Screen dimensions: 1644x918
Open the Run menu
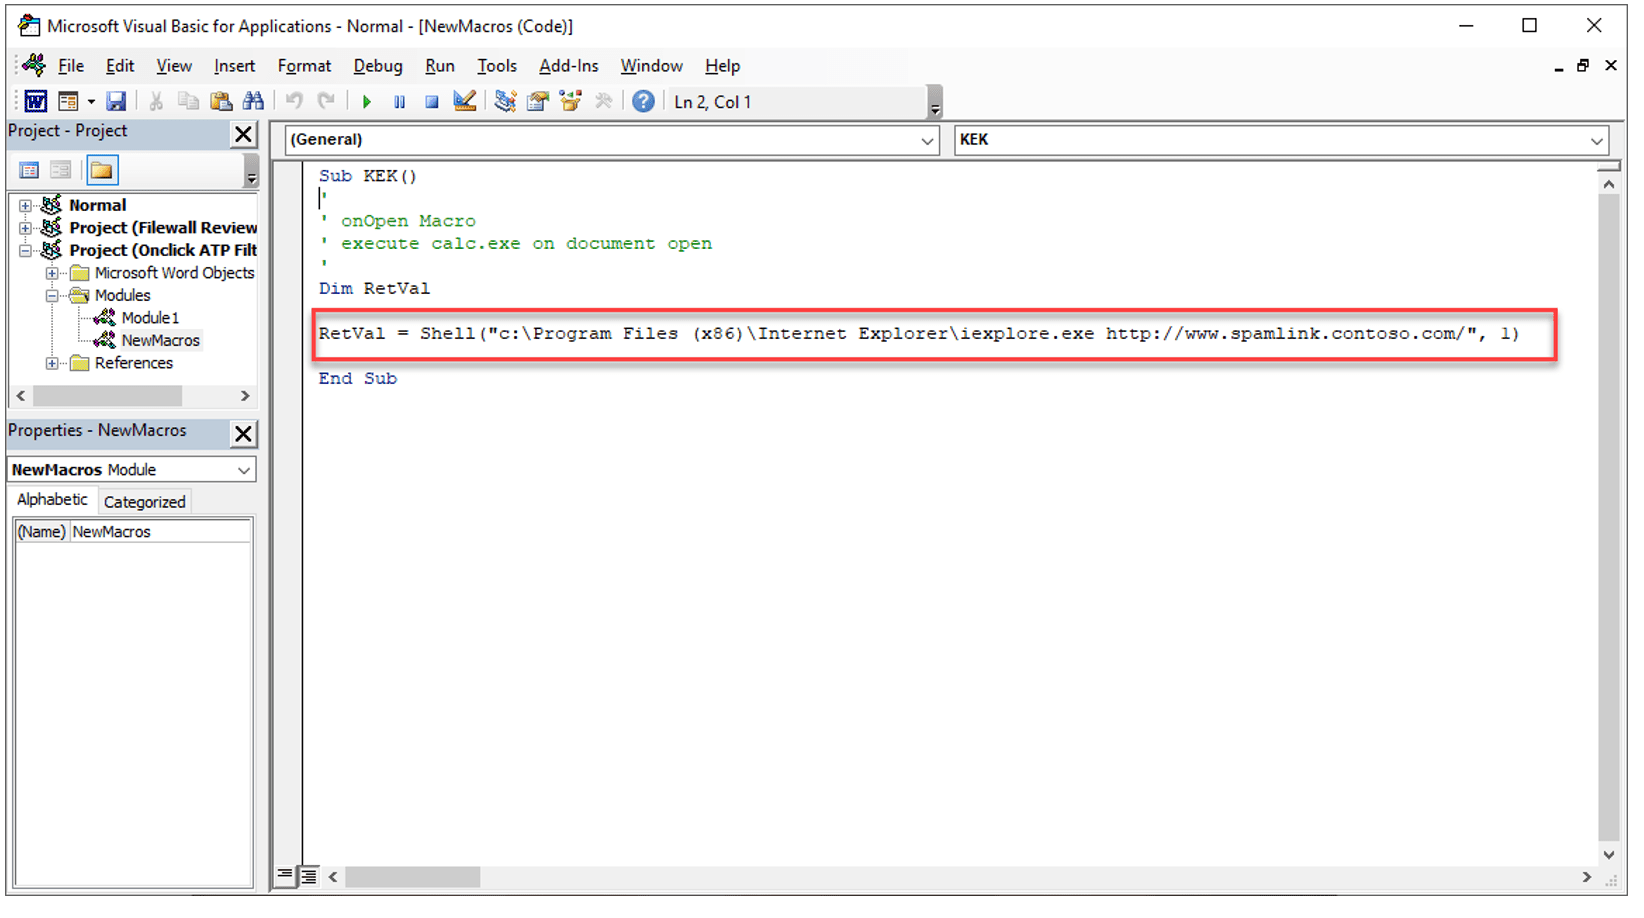click(x=440, y=66)
